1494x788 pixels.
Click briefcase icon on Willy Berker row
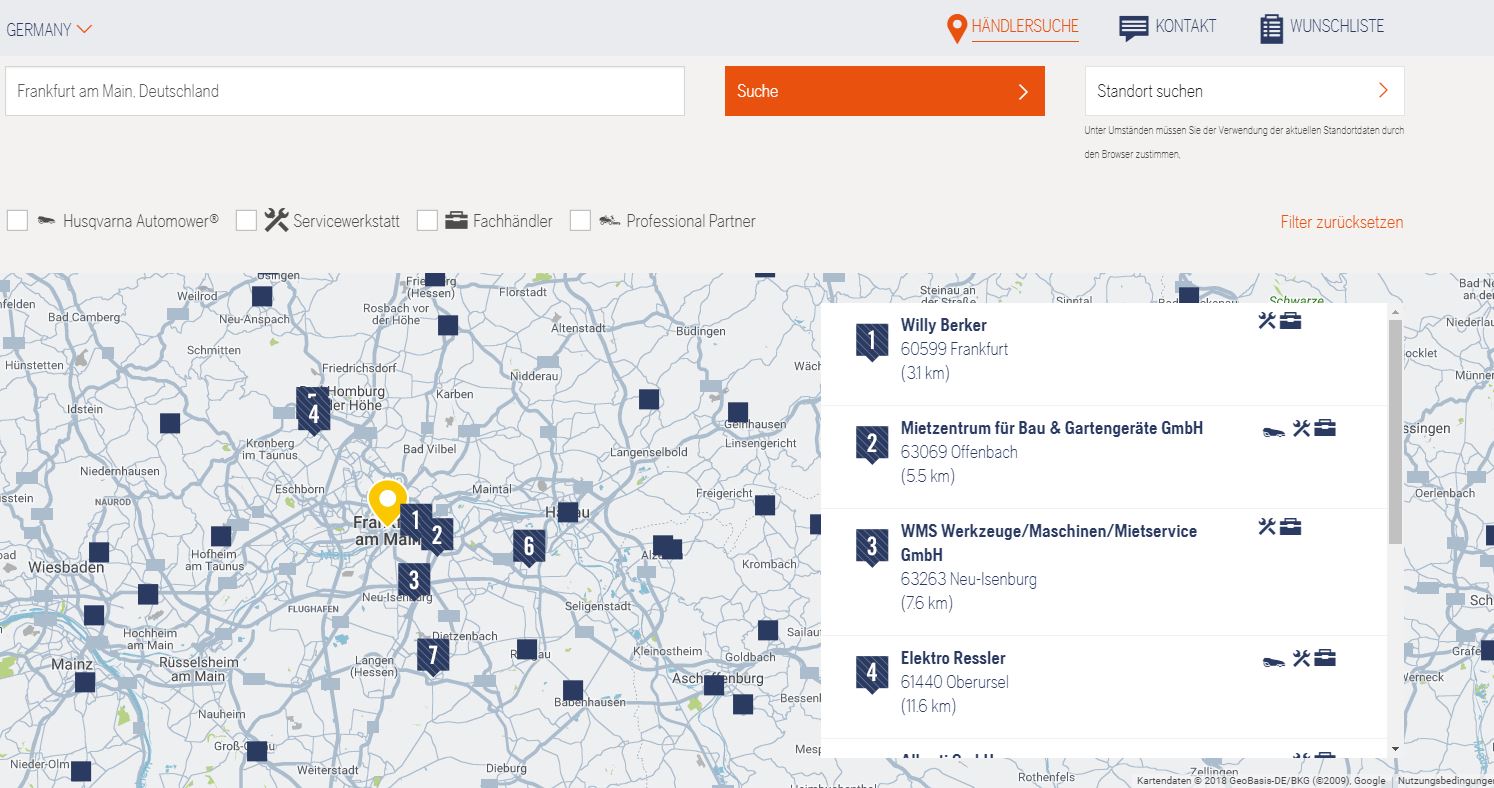point(1291,321)
